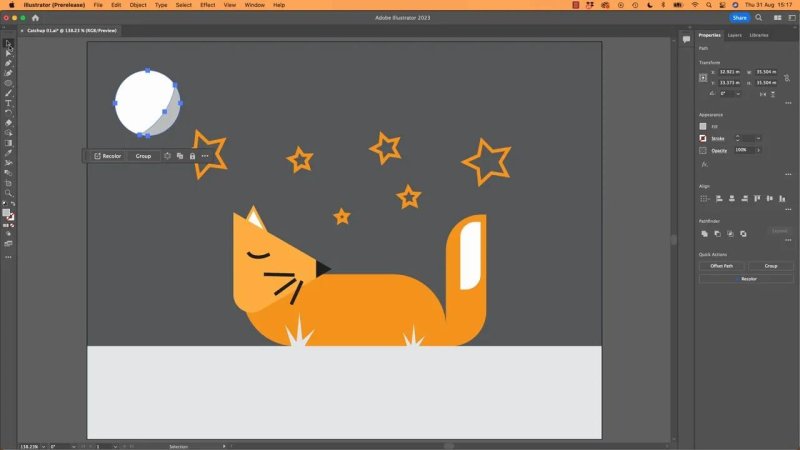The image size is (800, 450).
Task: Select the Rotate tool
Action: (x=8, y=113)
